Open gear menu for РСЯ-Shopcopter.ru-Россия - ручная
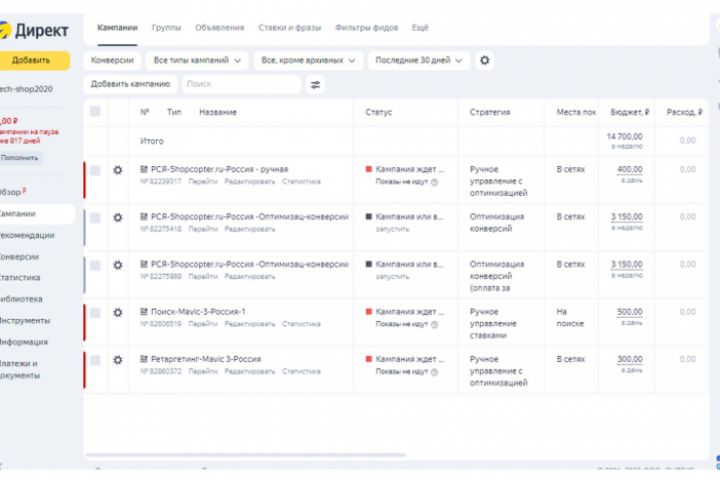 (x=118, y=170)
